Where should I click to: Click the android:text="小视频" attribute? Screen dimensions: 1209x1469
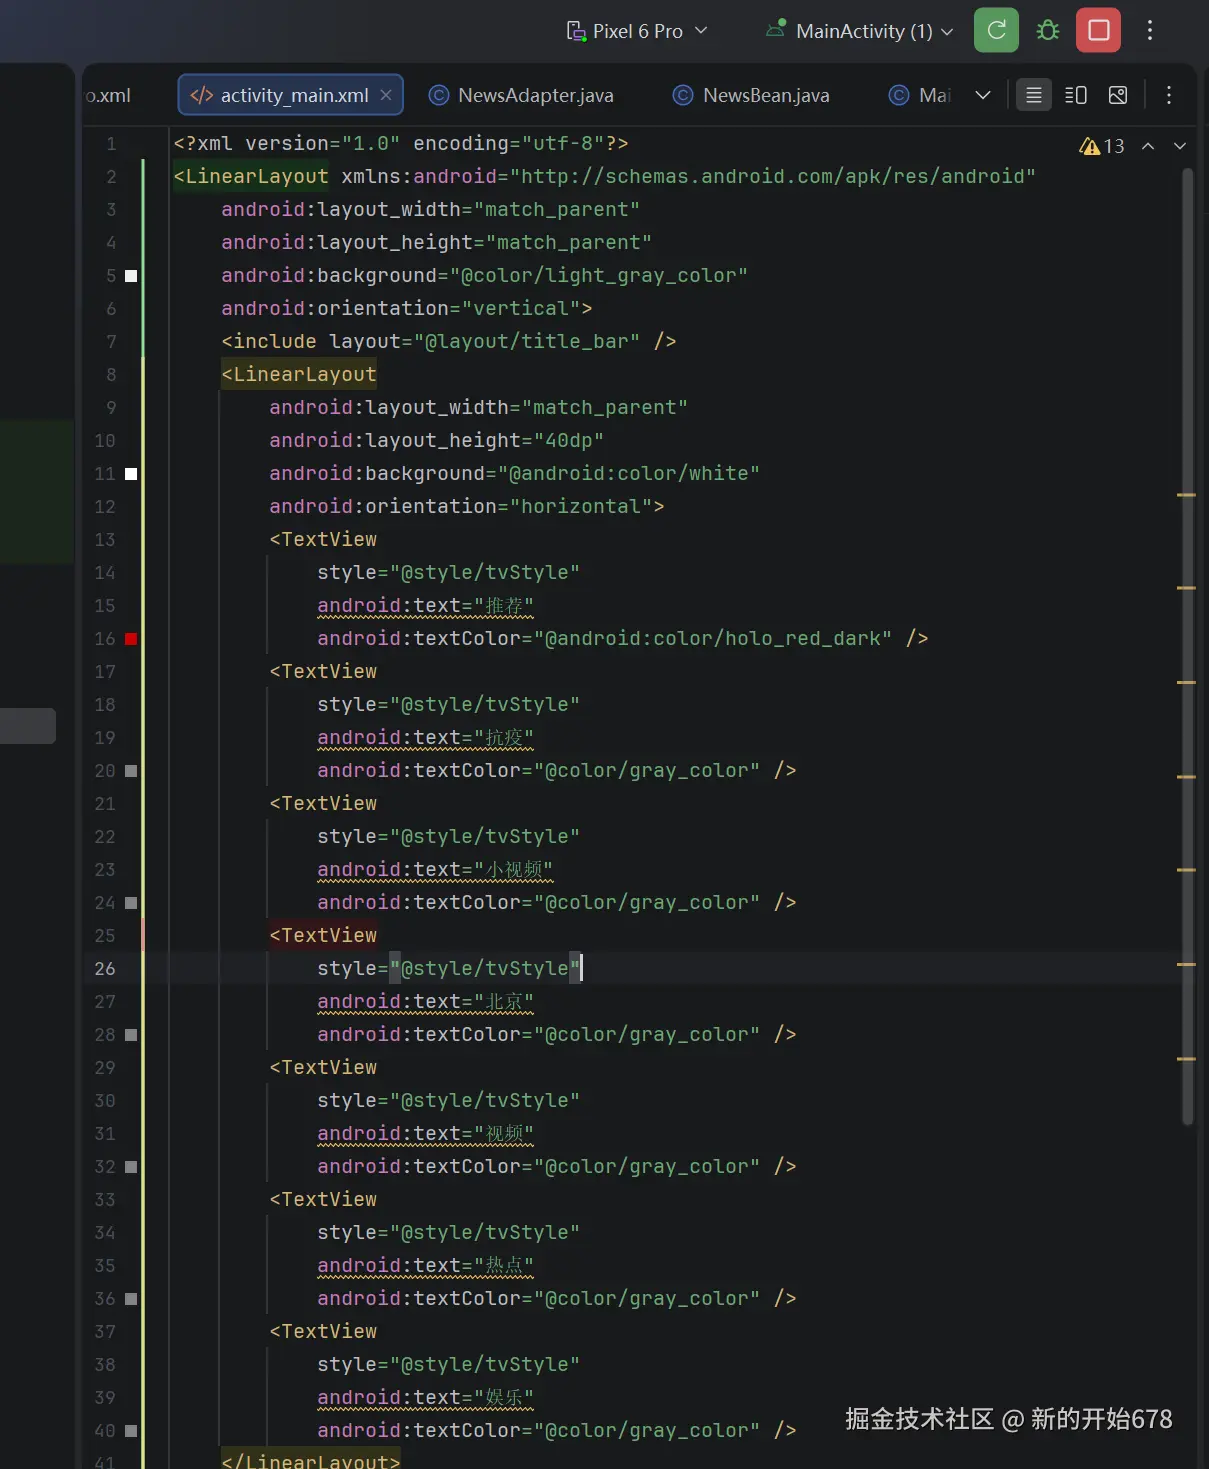pyautogui.click(x=435, y=869)
